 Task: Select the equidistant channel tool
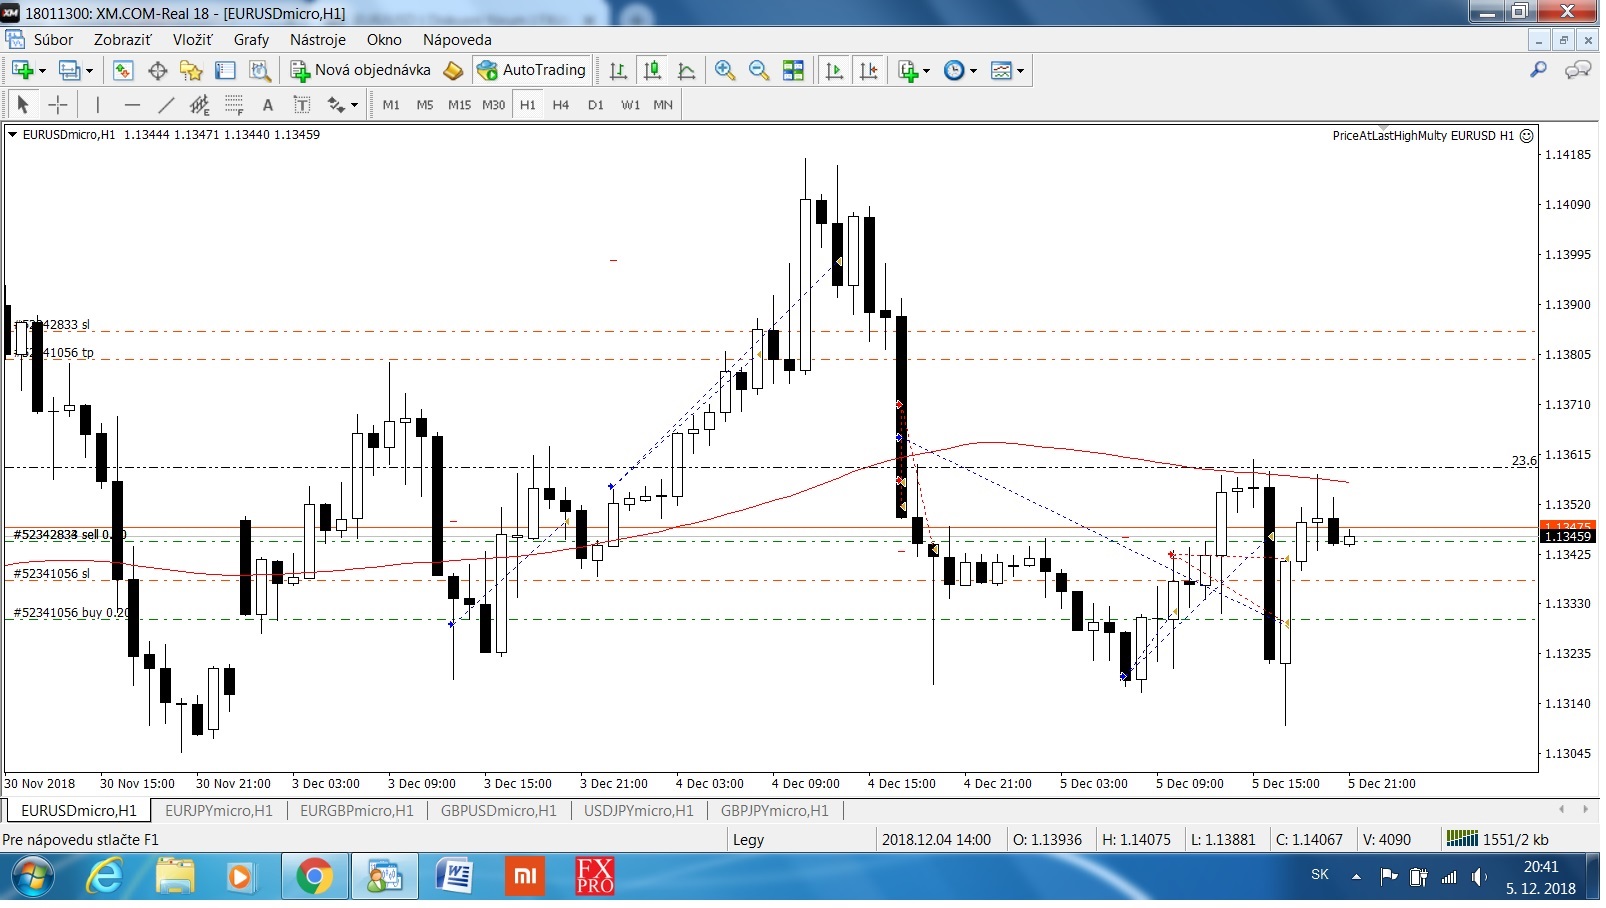(200, 104)
